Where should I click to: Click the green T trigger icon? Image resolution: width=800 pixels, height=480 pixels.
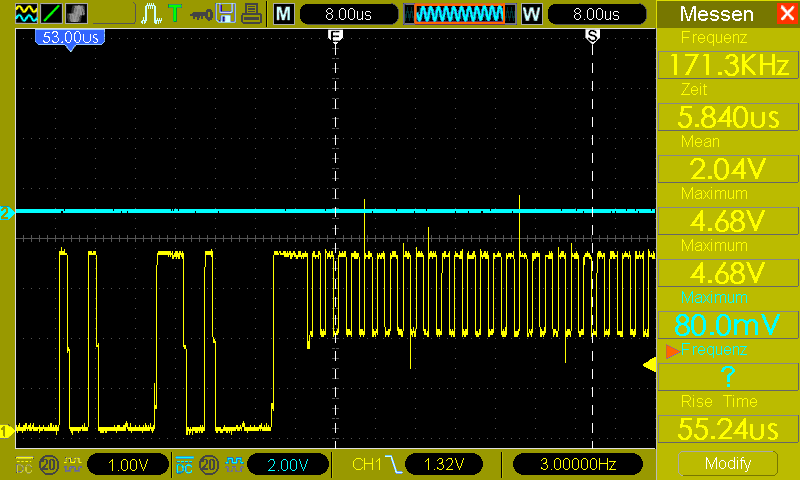pos(175,13)
